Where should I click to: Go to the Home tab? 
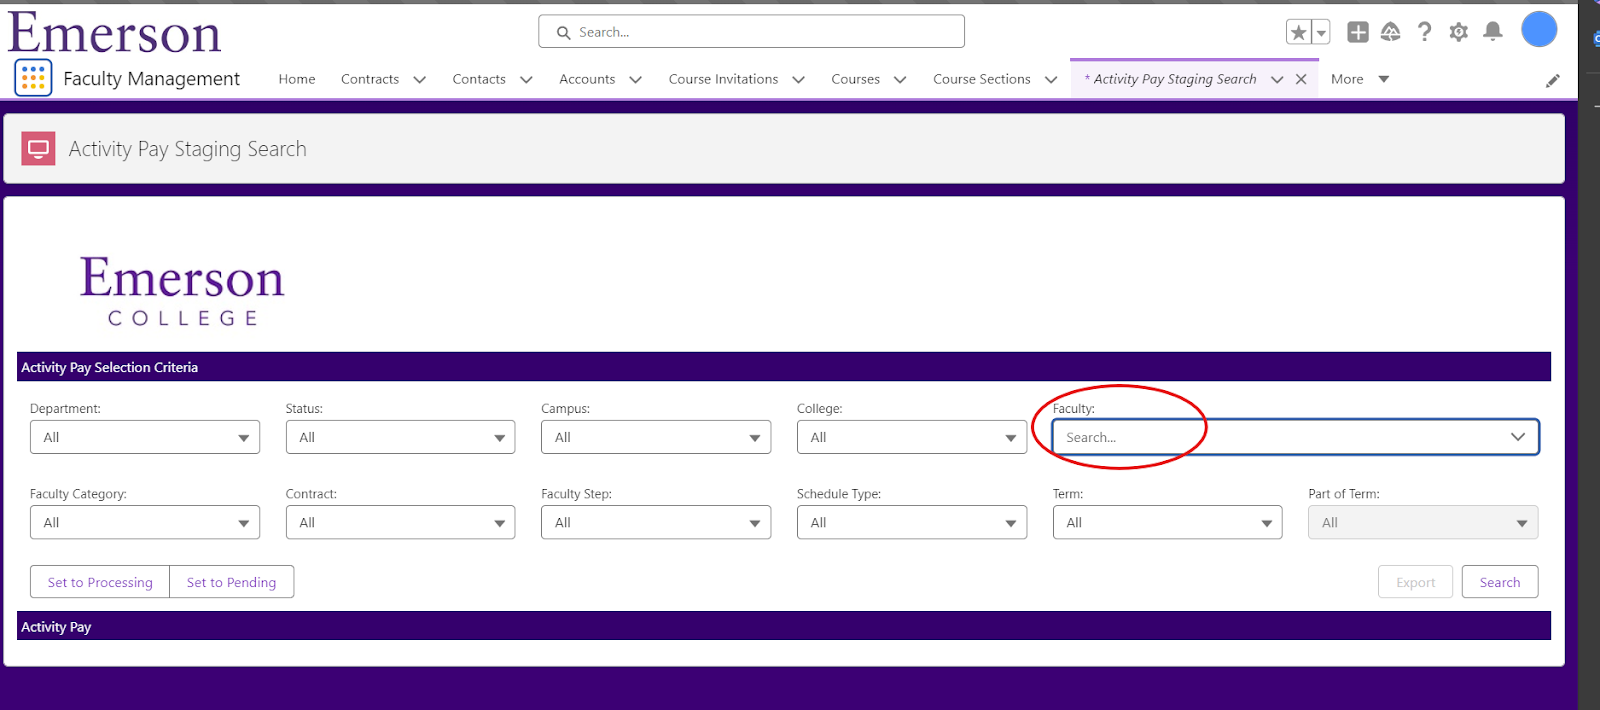click(297, 79)
